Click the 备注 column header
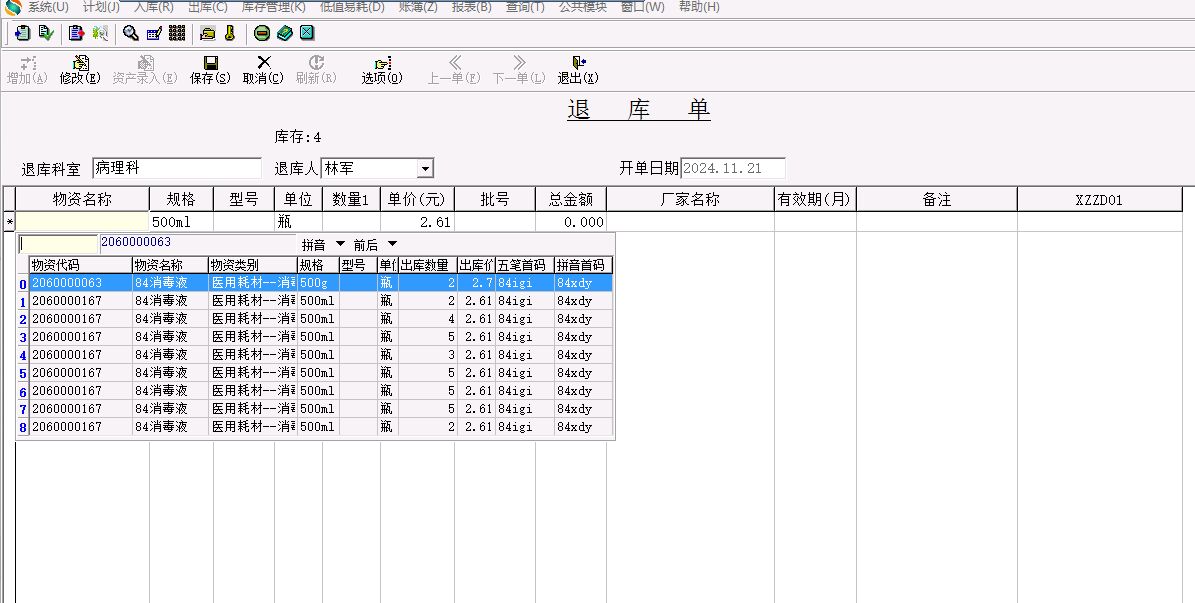Viewport: 1195px width, 603px height. [x=937, y=199]
